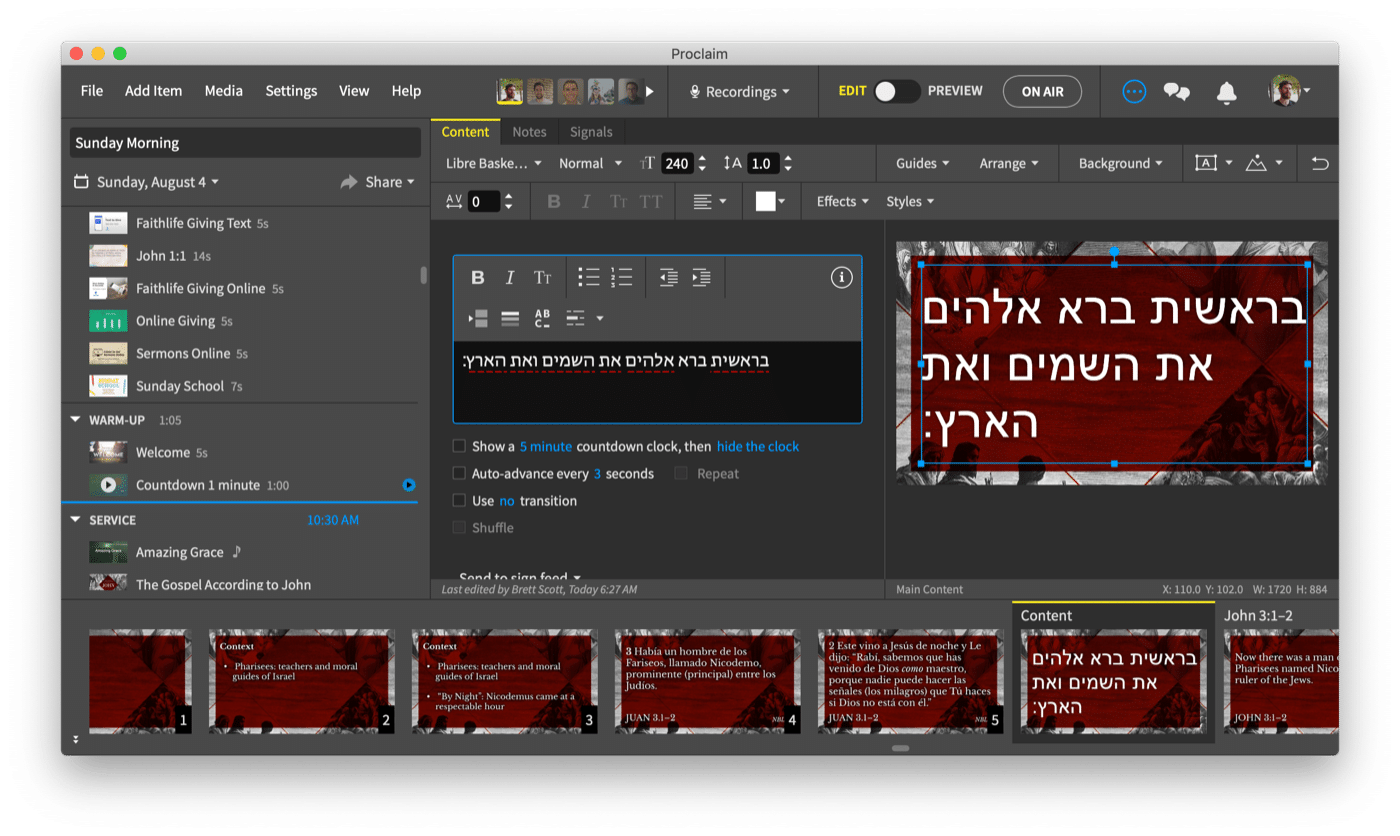
Task: Check the Shuffle checkbox
Action: [x=459, y=527]
